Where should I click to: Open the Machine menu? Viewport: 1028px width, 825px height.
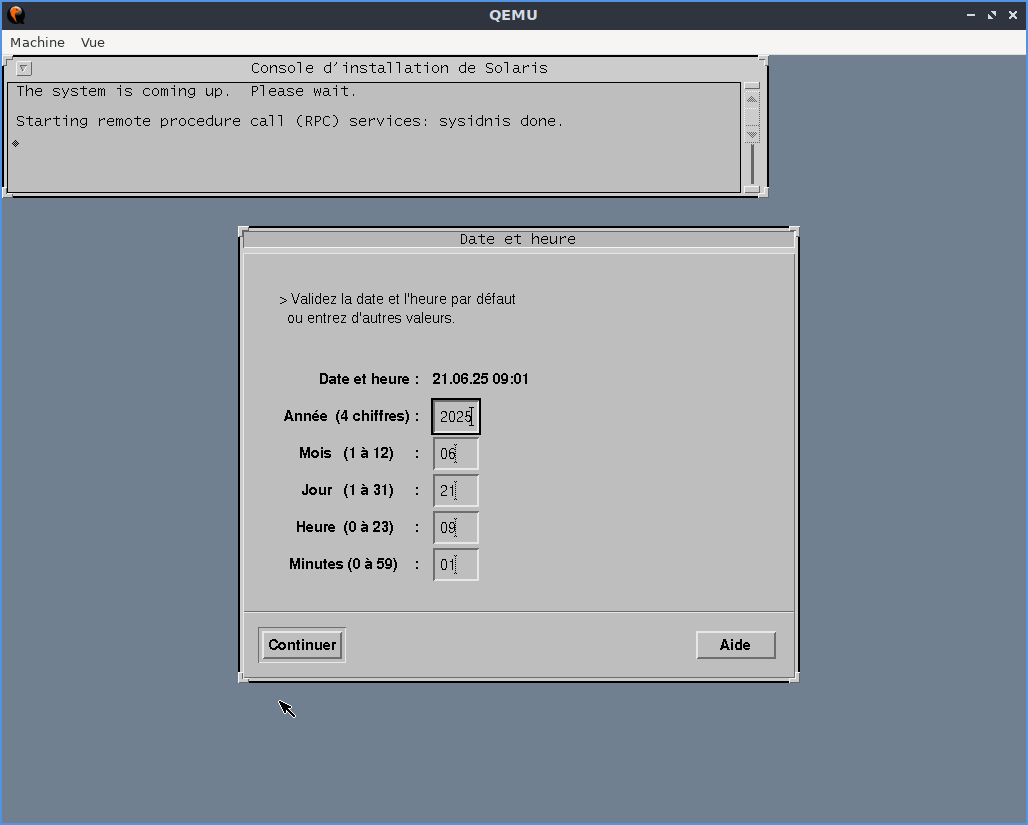37,43
